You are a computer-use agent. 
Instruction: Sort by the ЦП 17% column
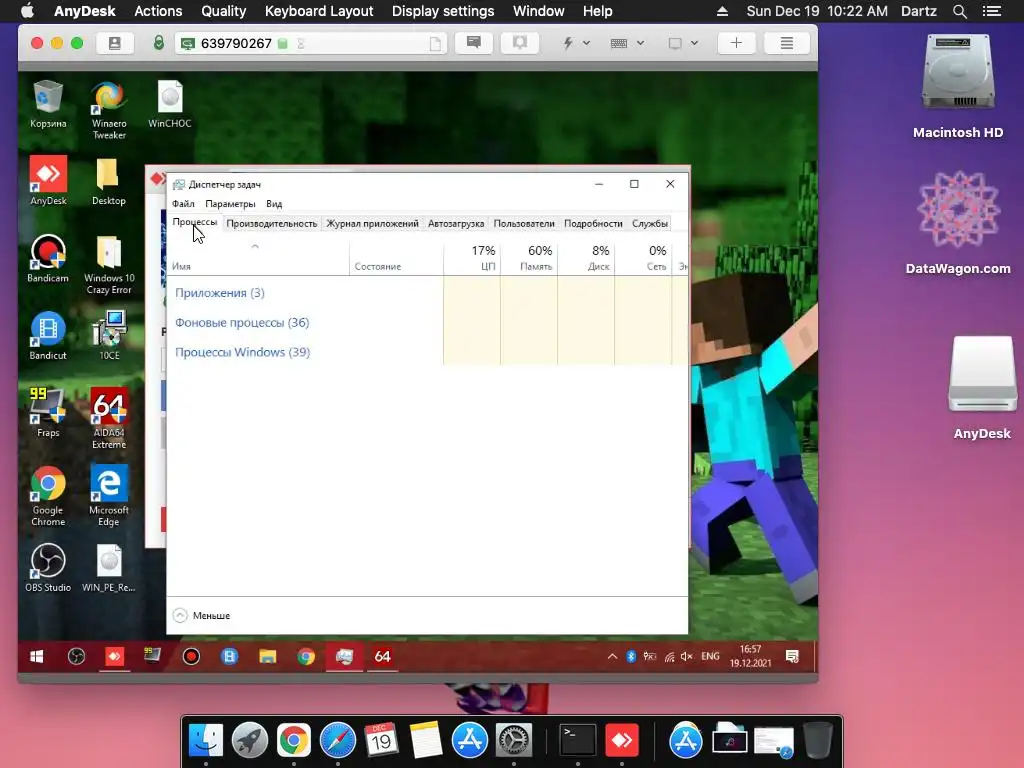[x=472, y=259]
